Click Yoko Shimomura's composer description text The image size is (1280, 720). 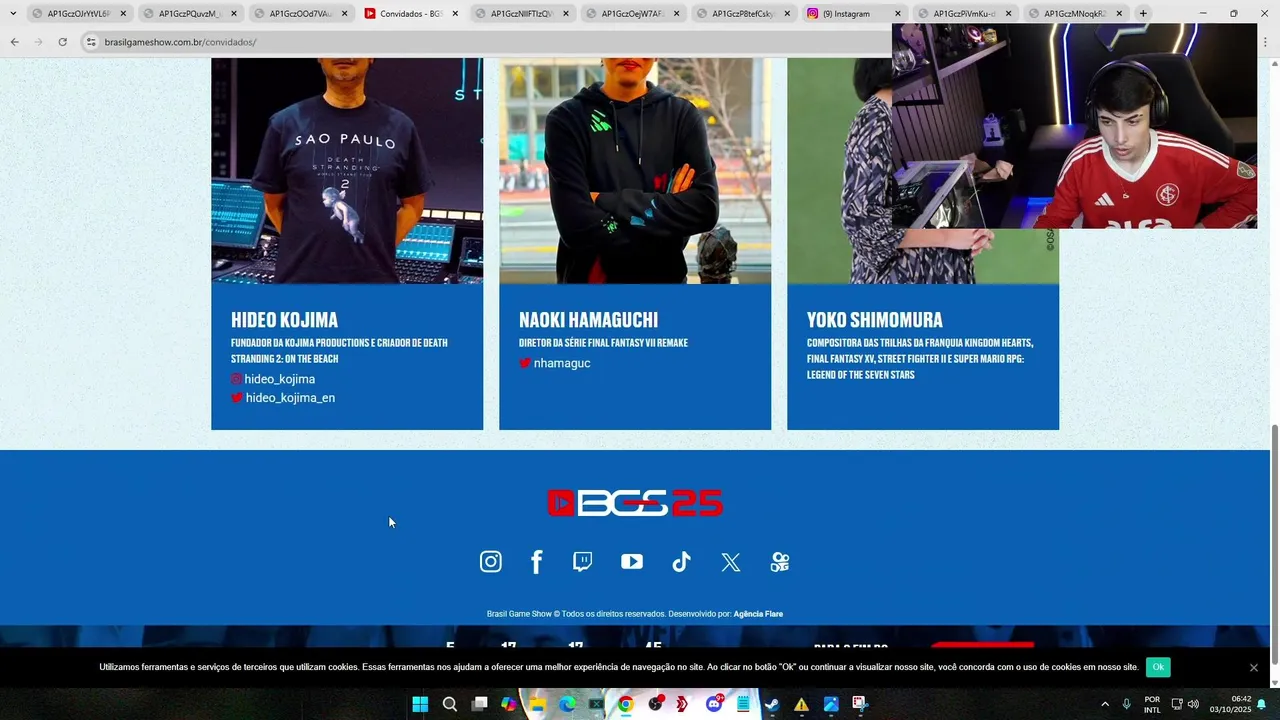point(920,359)
